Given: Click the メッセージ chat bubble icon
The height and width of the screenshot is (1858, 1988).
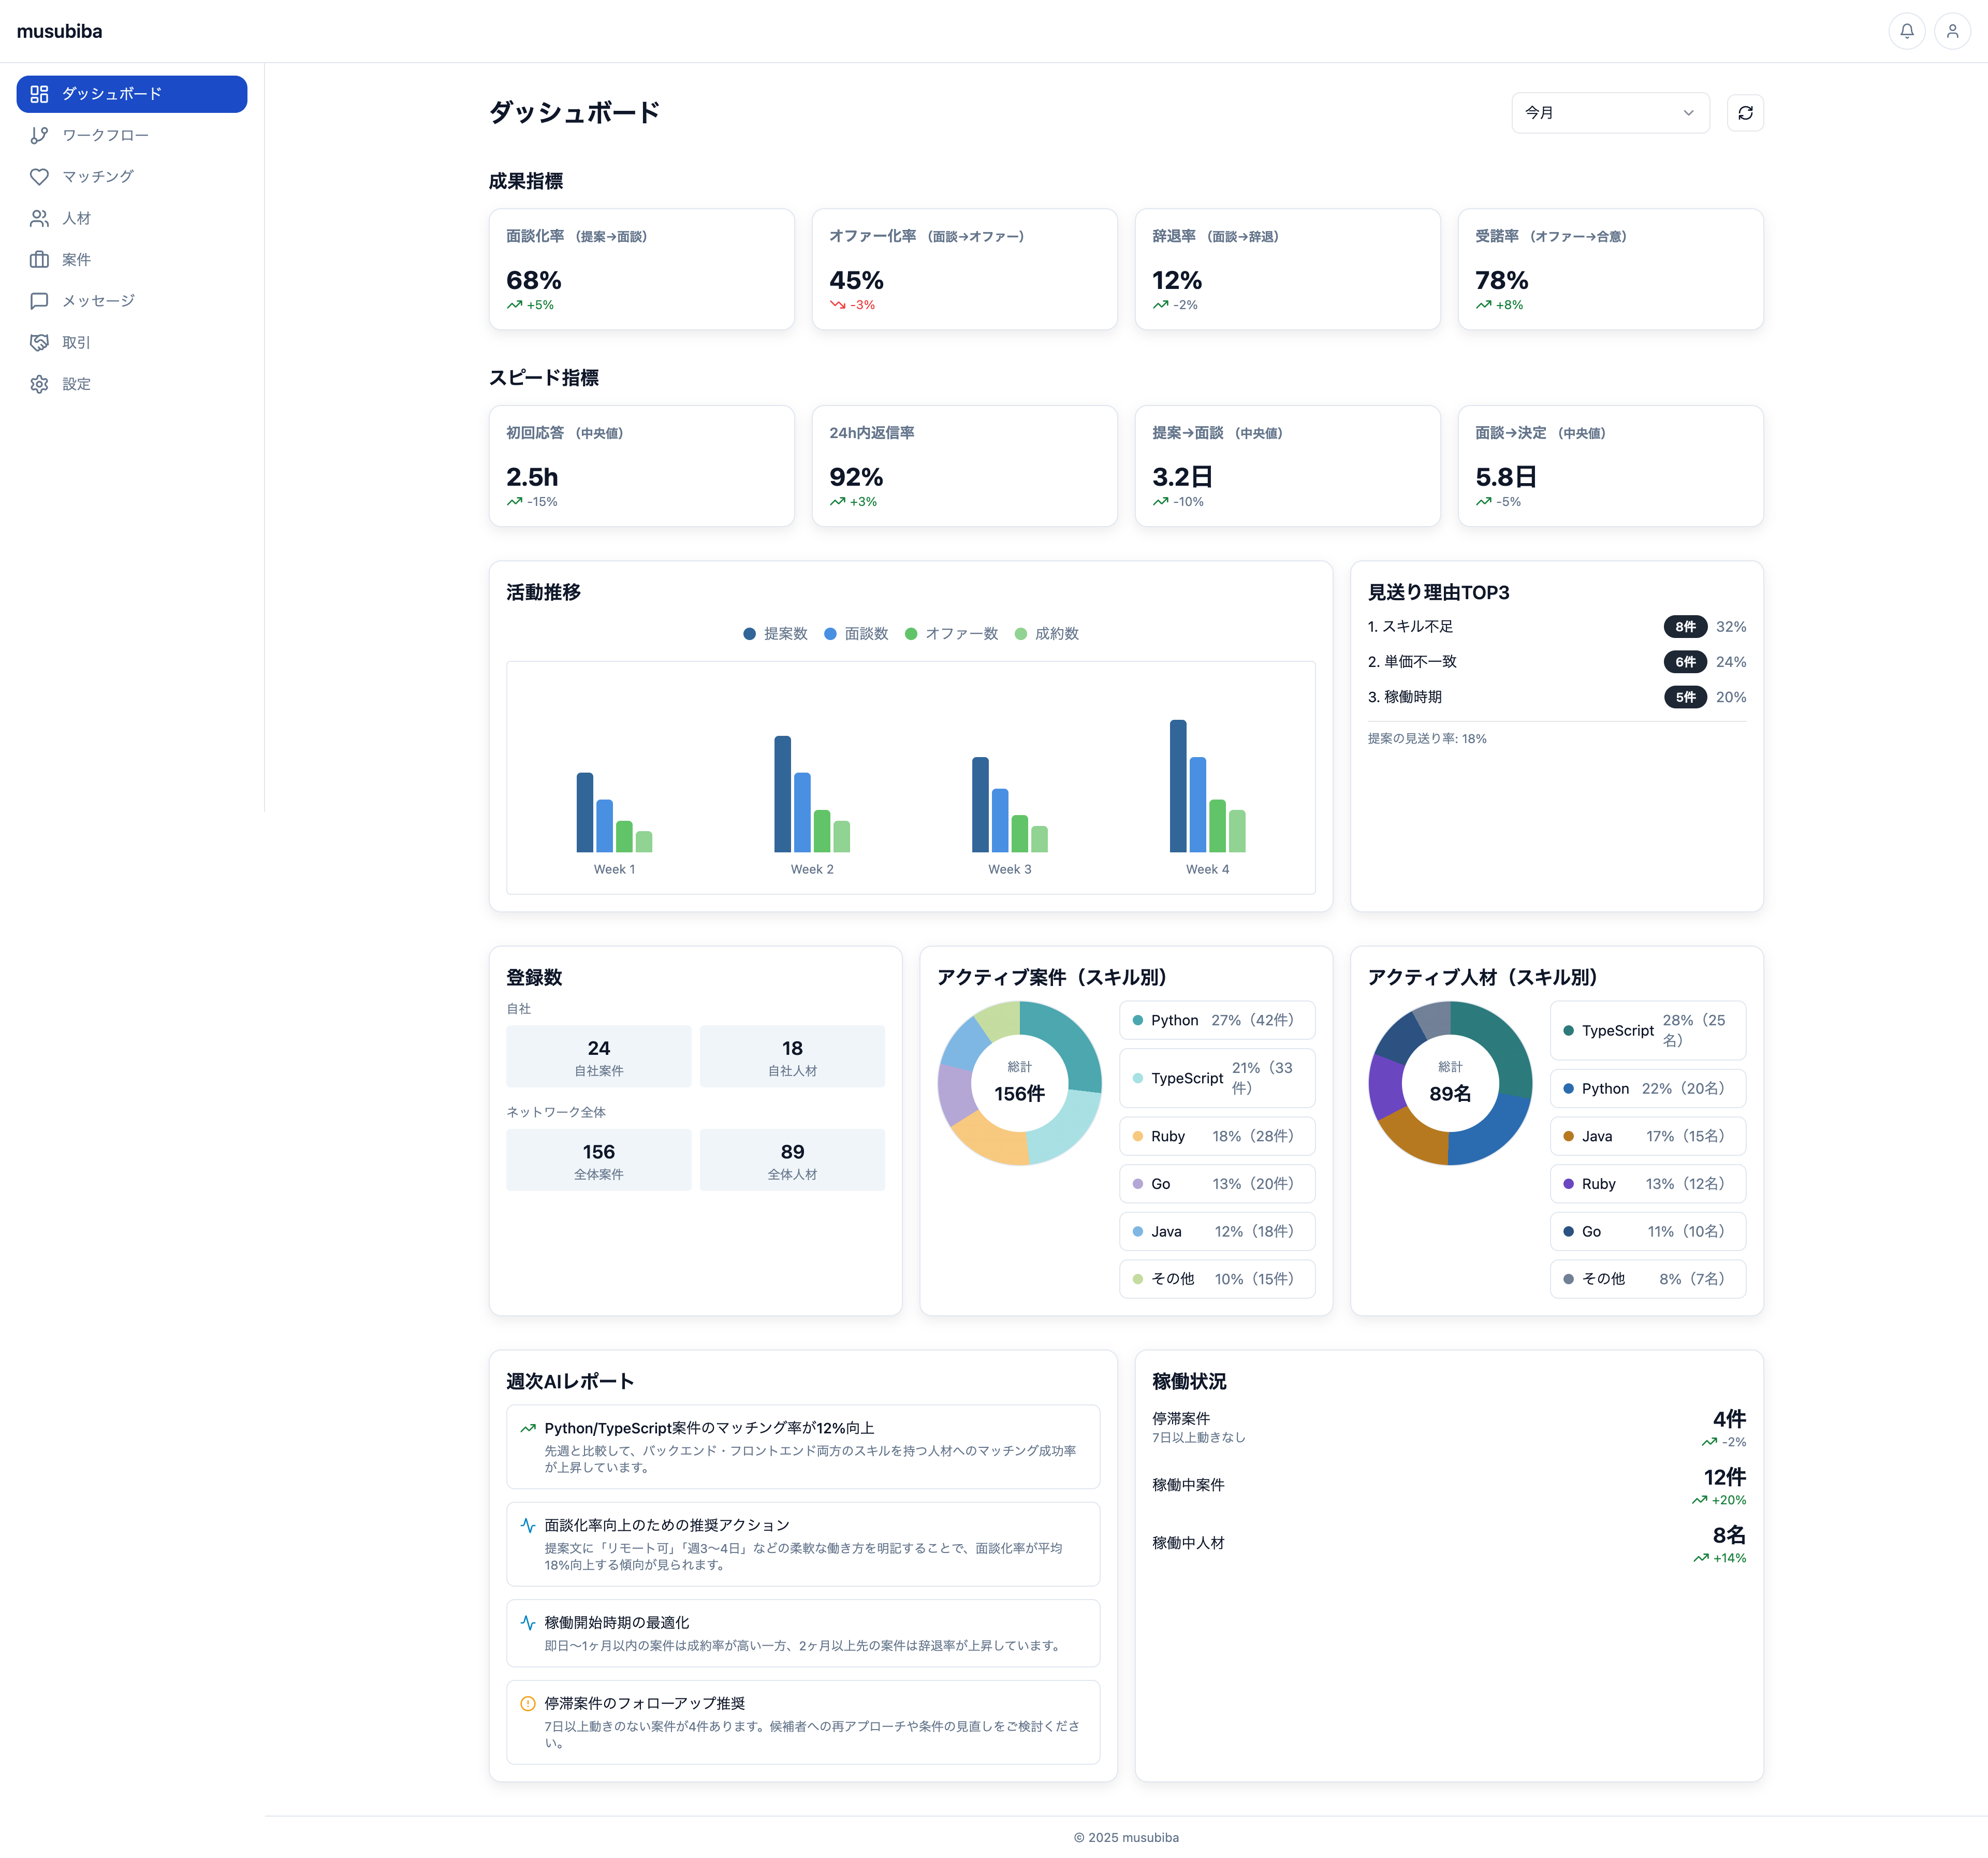Looking at the screenshot, I should point(39,301).
